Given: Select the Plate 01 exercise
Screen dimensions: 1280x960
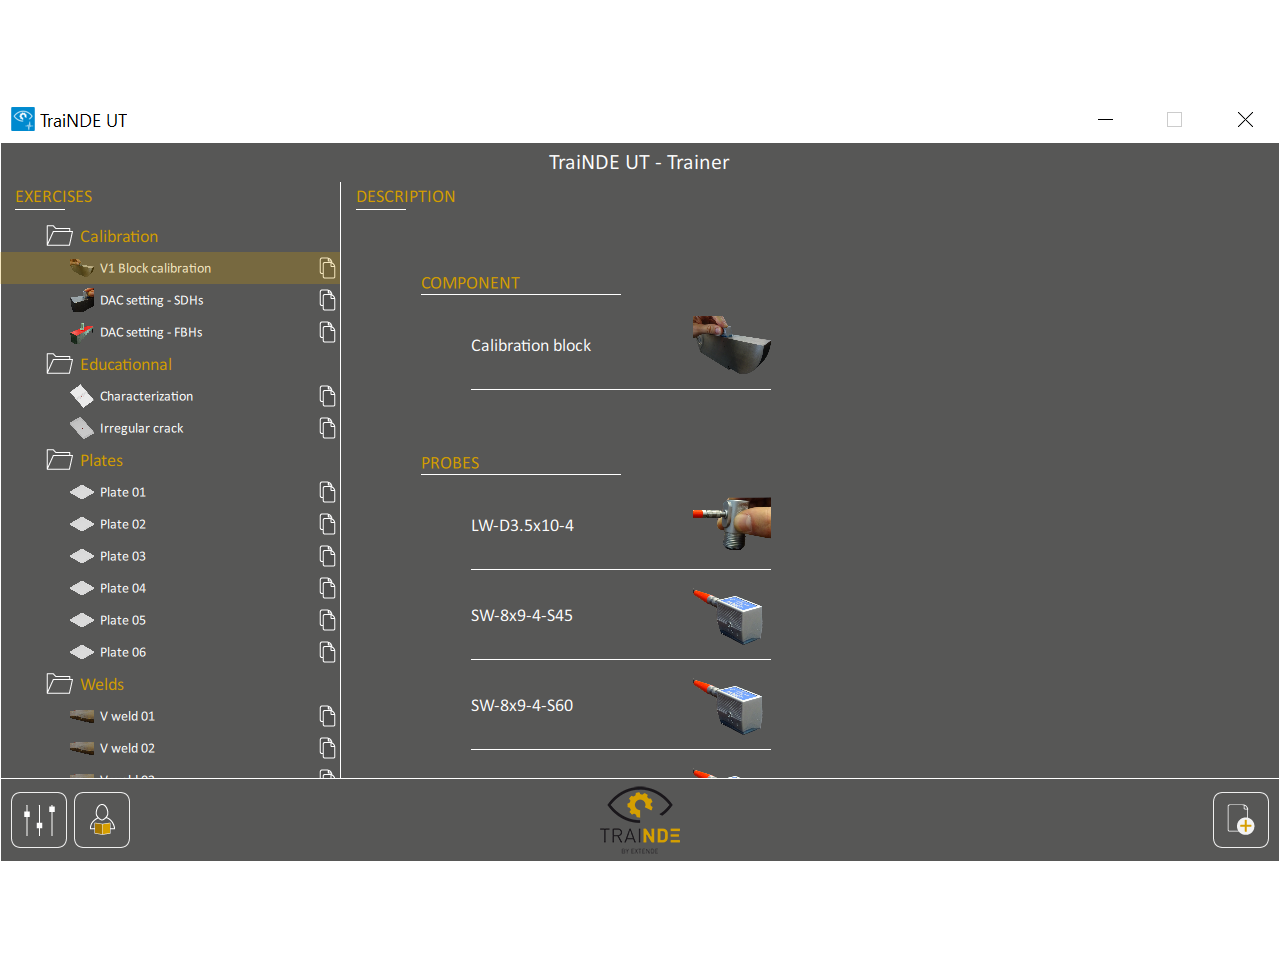Looking at the screenshot, I should (170, 492).
